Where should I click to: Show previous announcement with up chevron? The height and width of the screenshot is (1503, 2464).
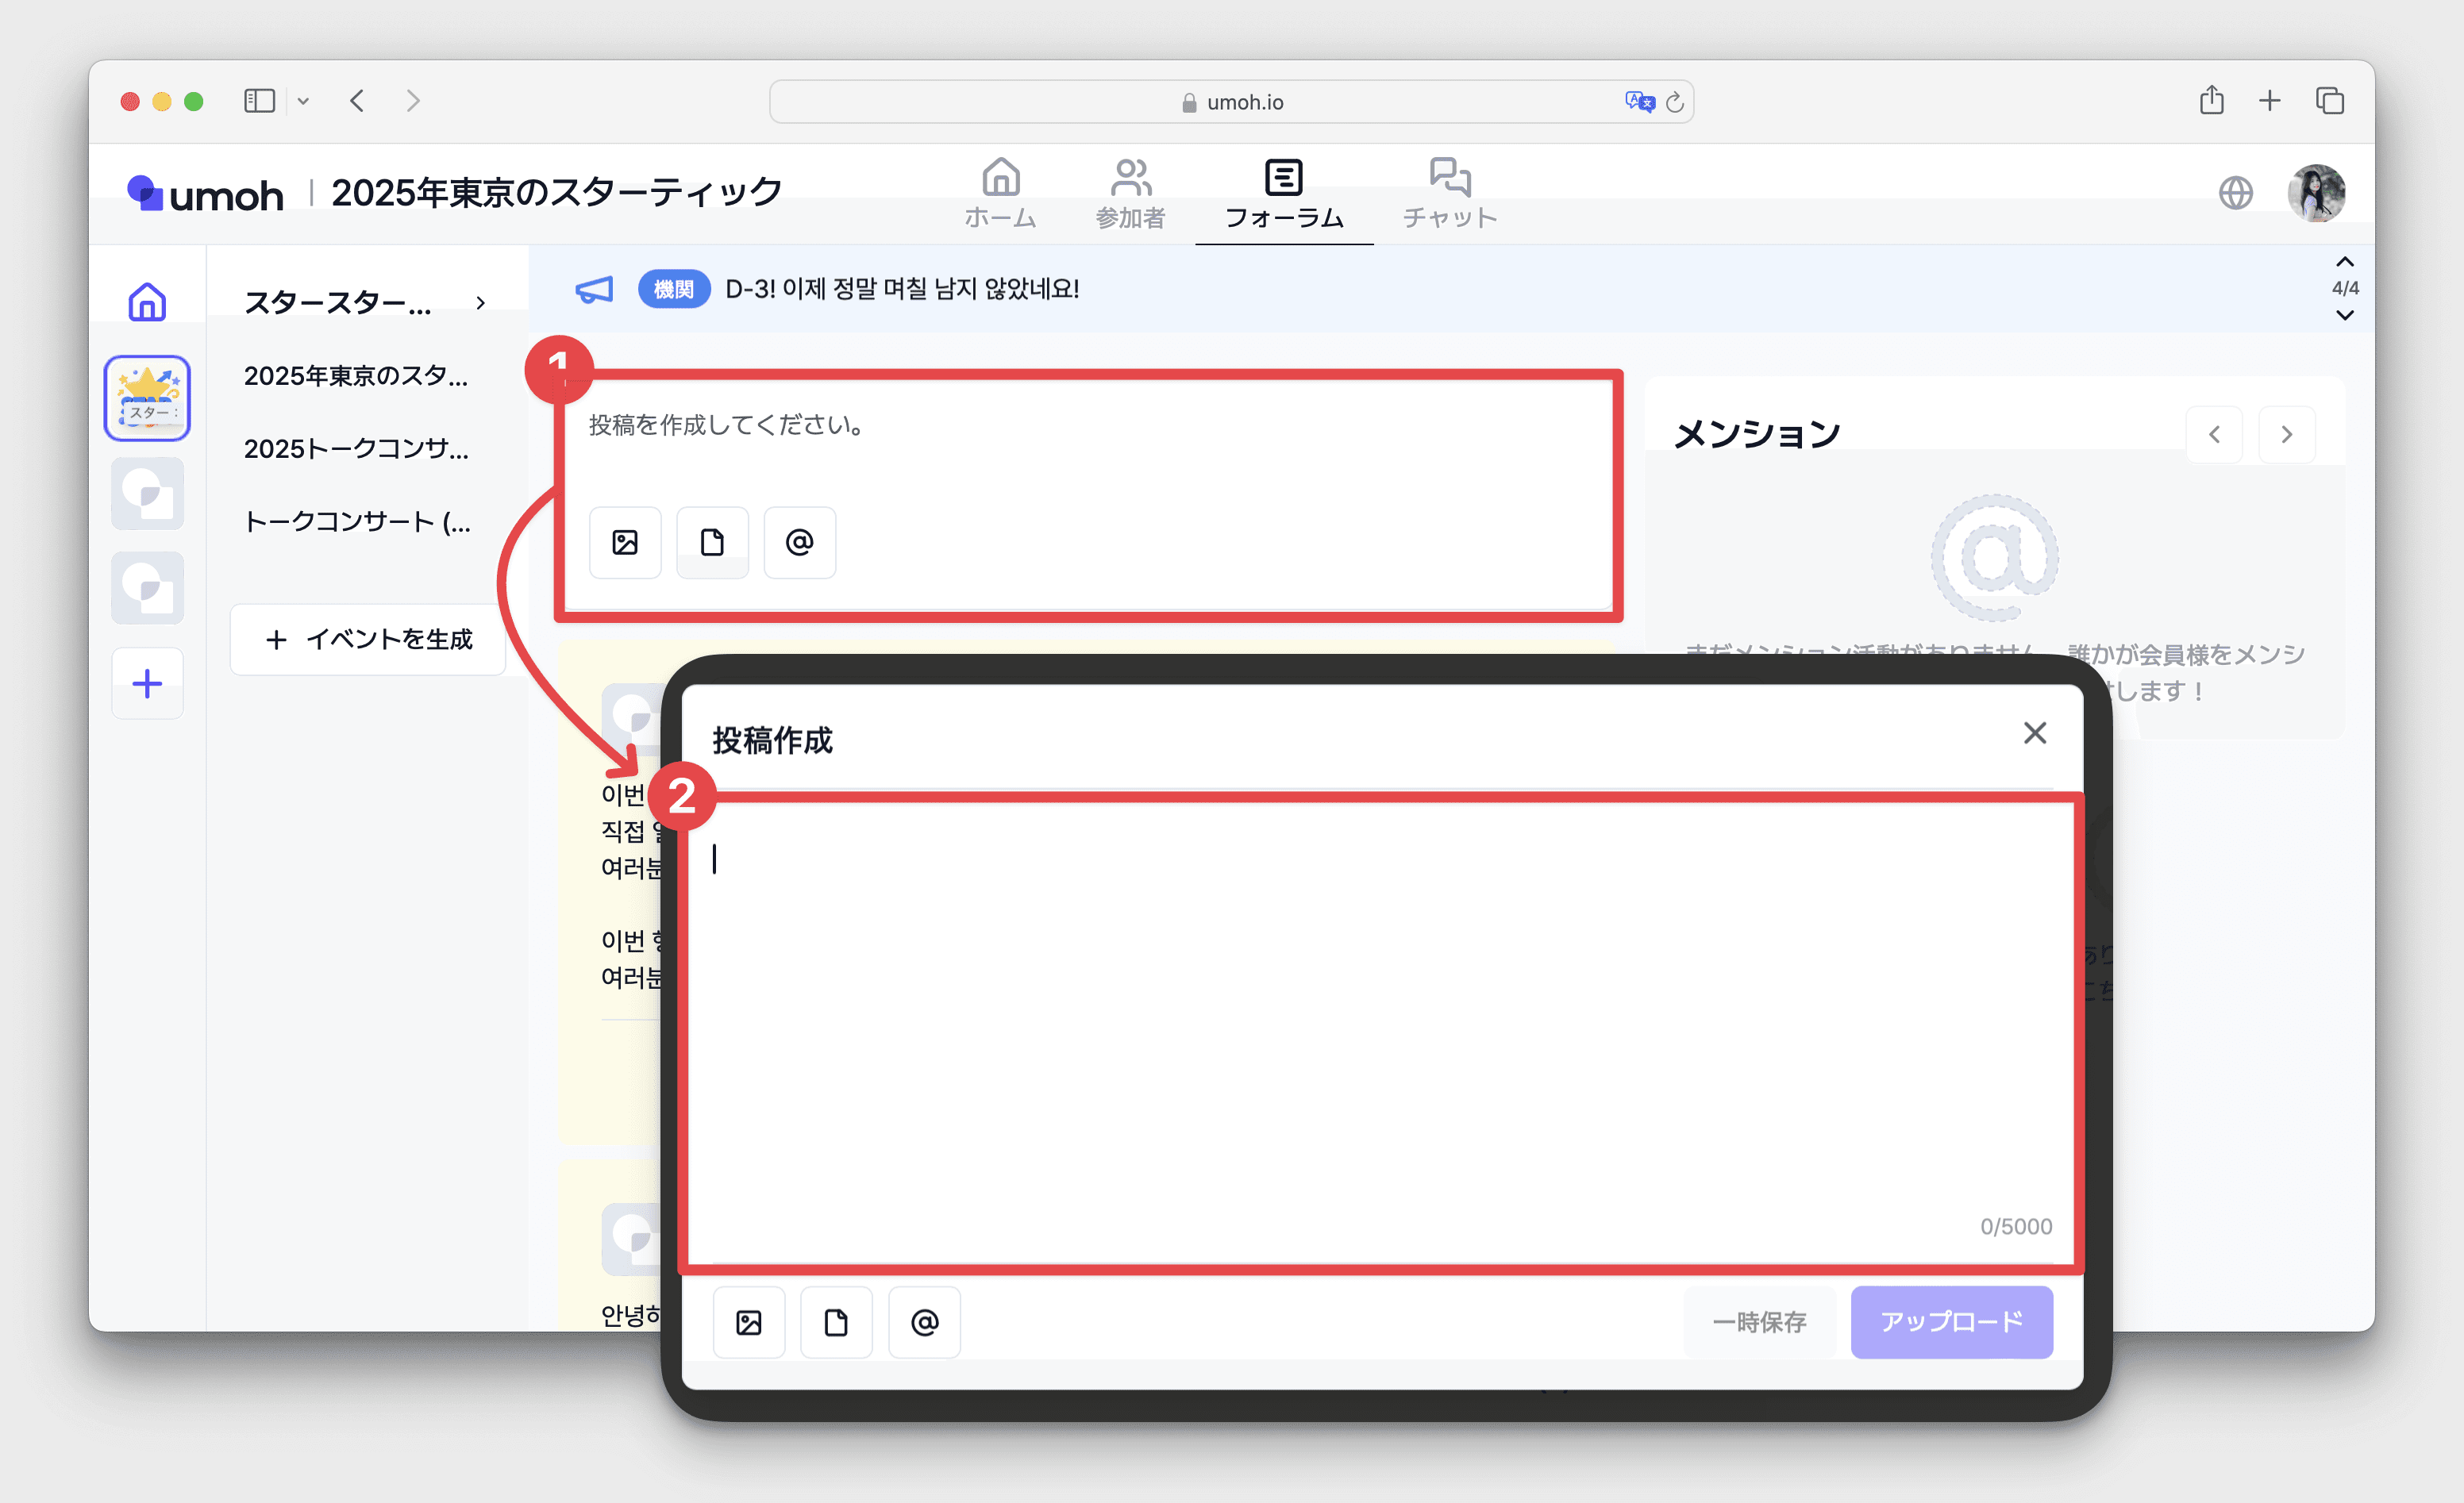point(2344,262)
